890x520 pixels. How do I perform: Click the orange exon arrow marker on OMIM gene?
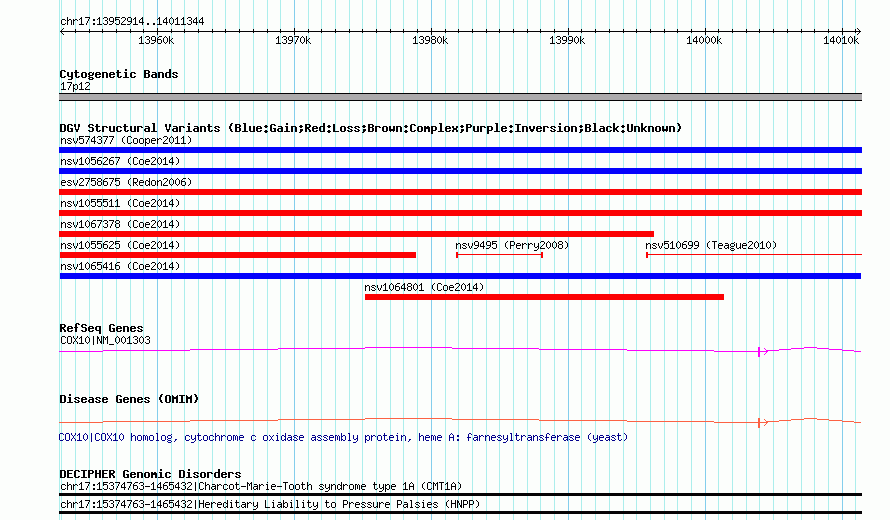[x=762, y=422]
